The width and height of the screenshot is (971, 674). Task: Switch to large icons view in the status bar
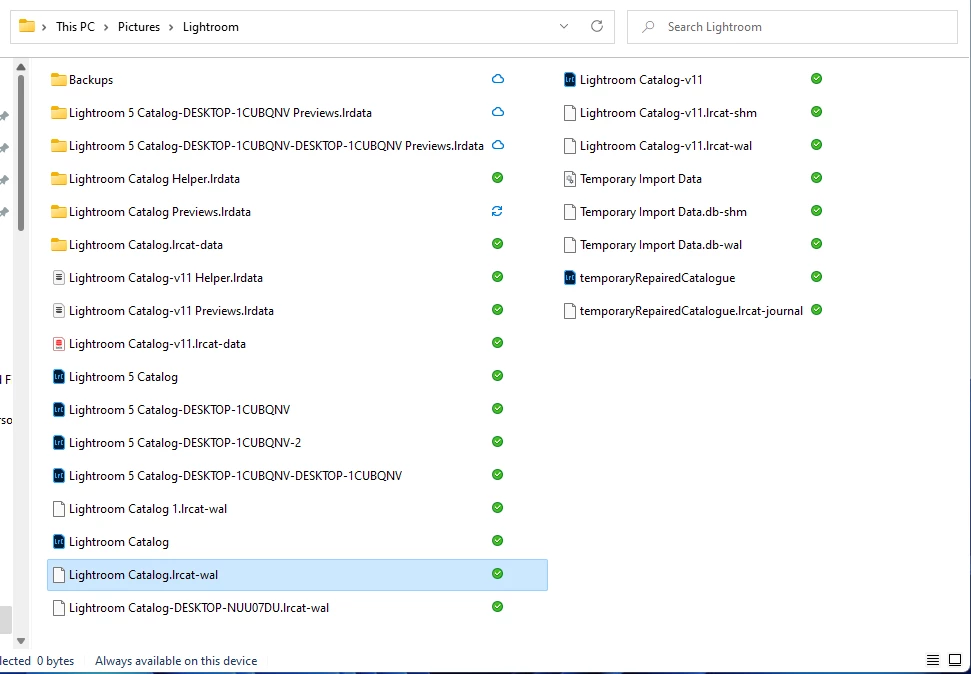(955, 660)
